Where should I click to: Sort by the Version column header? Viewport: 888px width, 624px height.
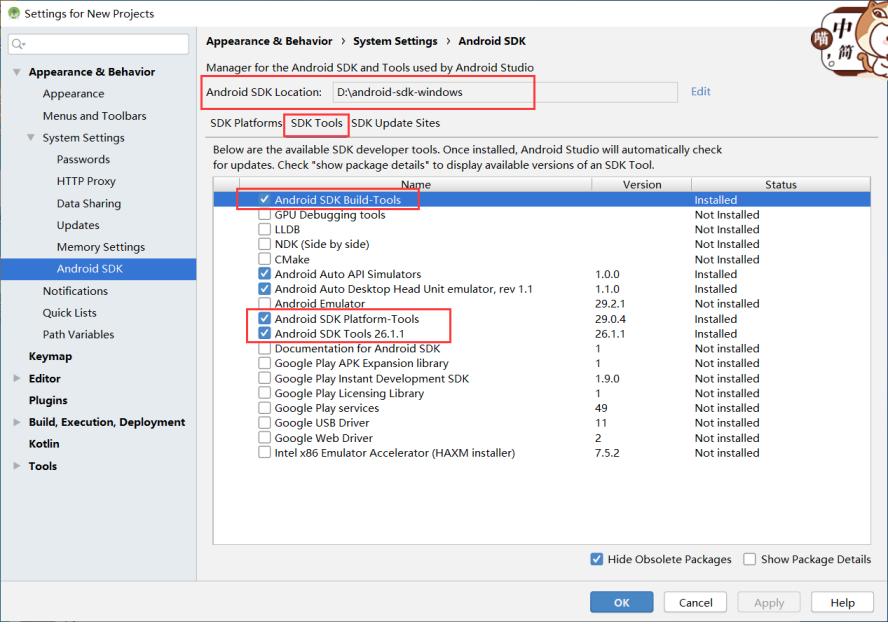642,185
